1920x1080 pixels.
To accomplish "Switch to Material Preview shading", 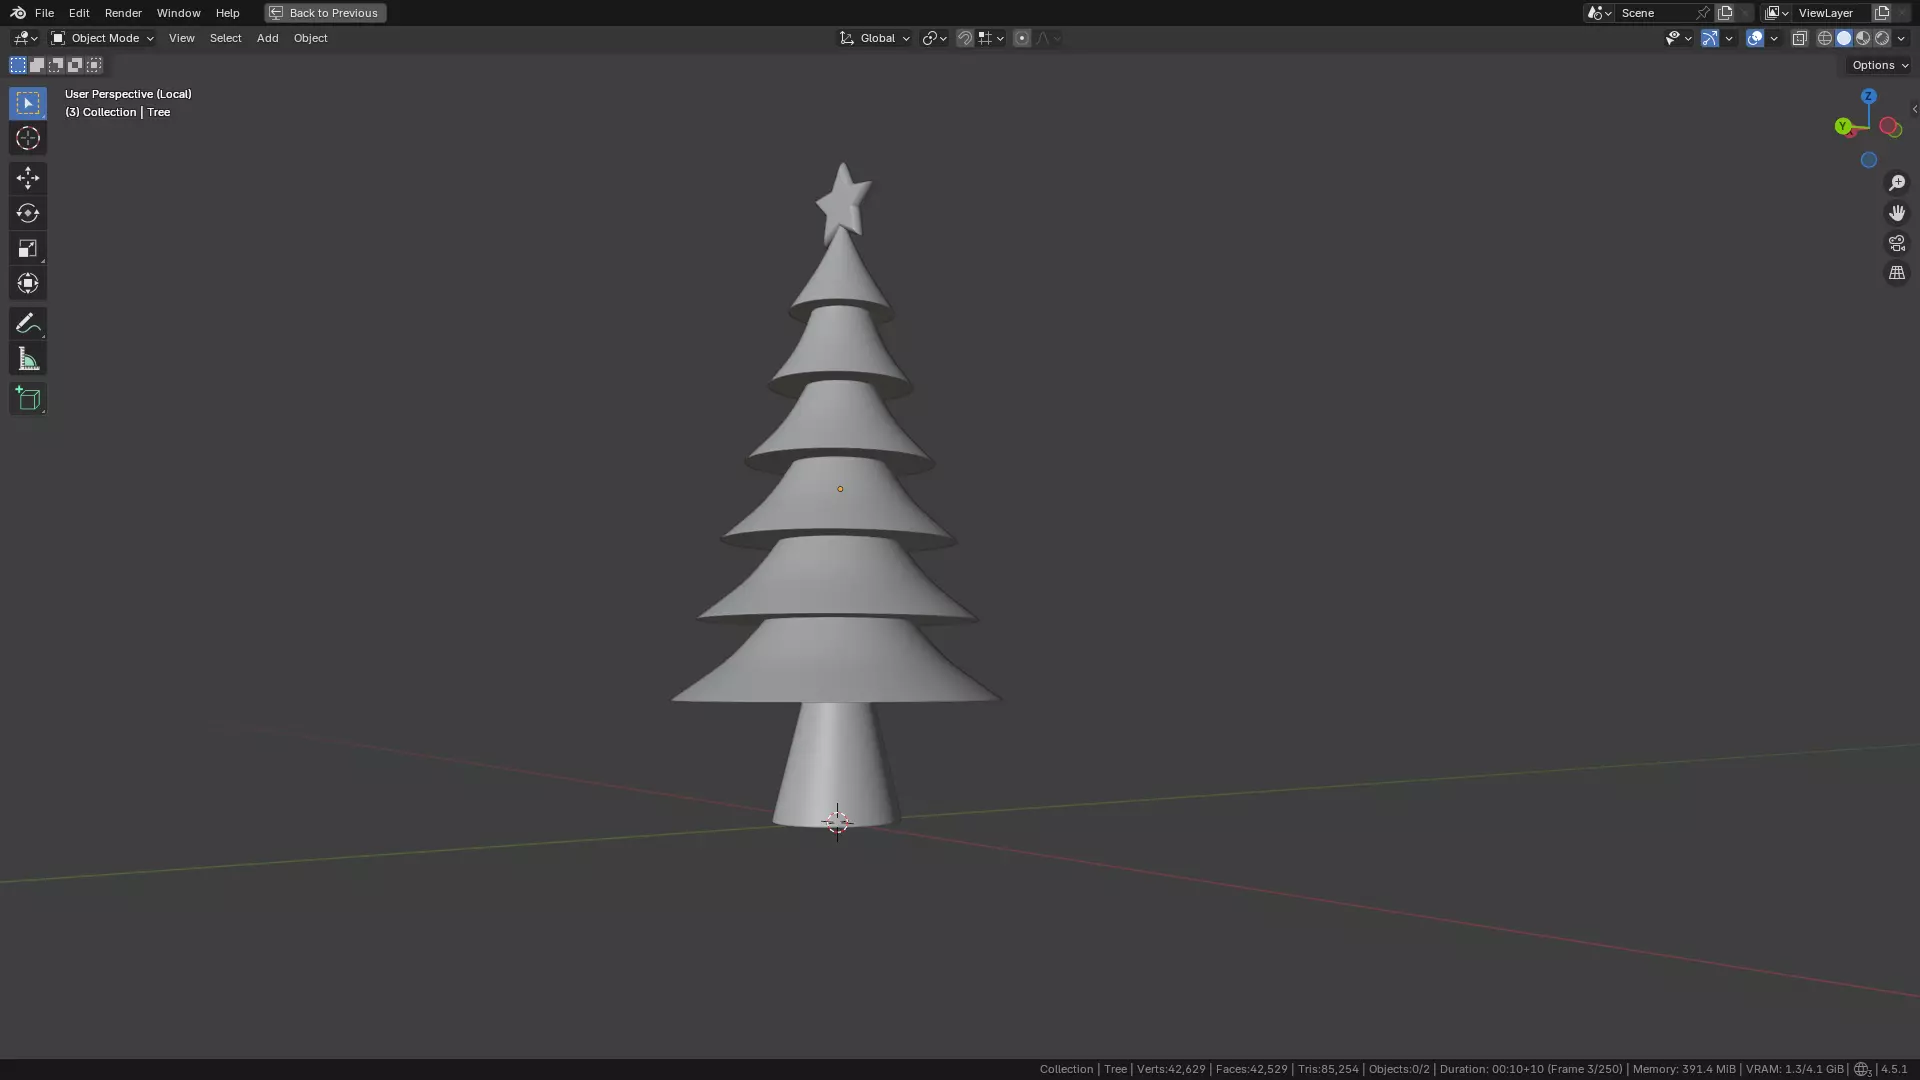I will pos(1863,38).
